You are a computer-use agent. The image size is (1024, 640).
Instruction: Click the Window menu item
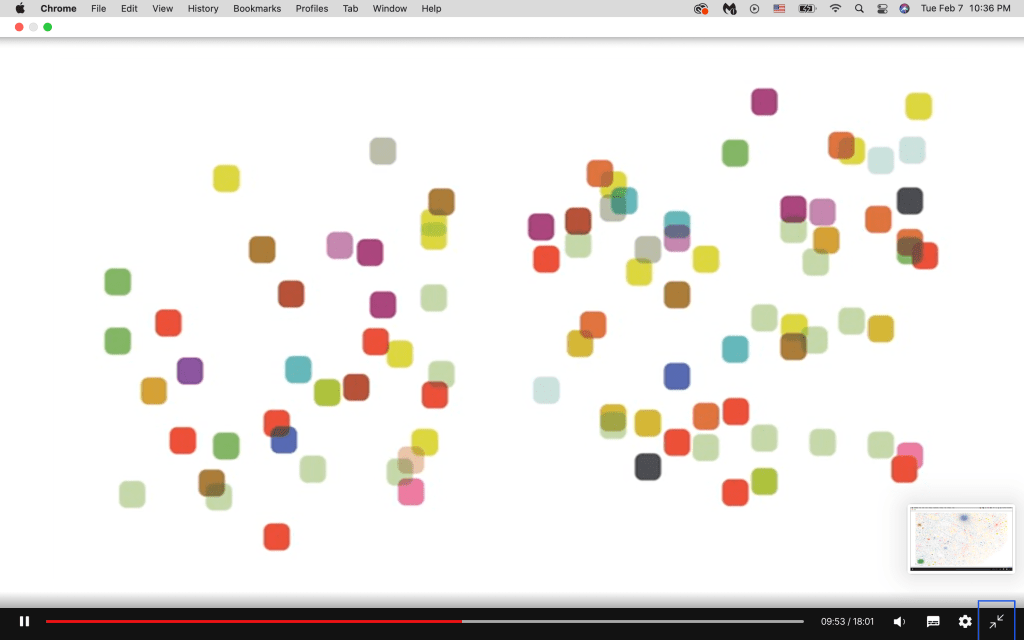click(x=389, y=8)
